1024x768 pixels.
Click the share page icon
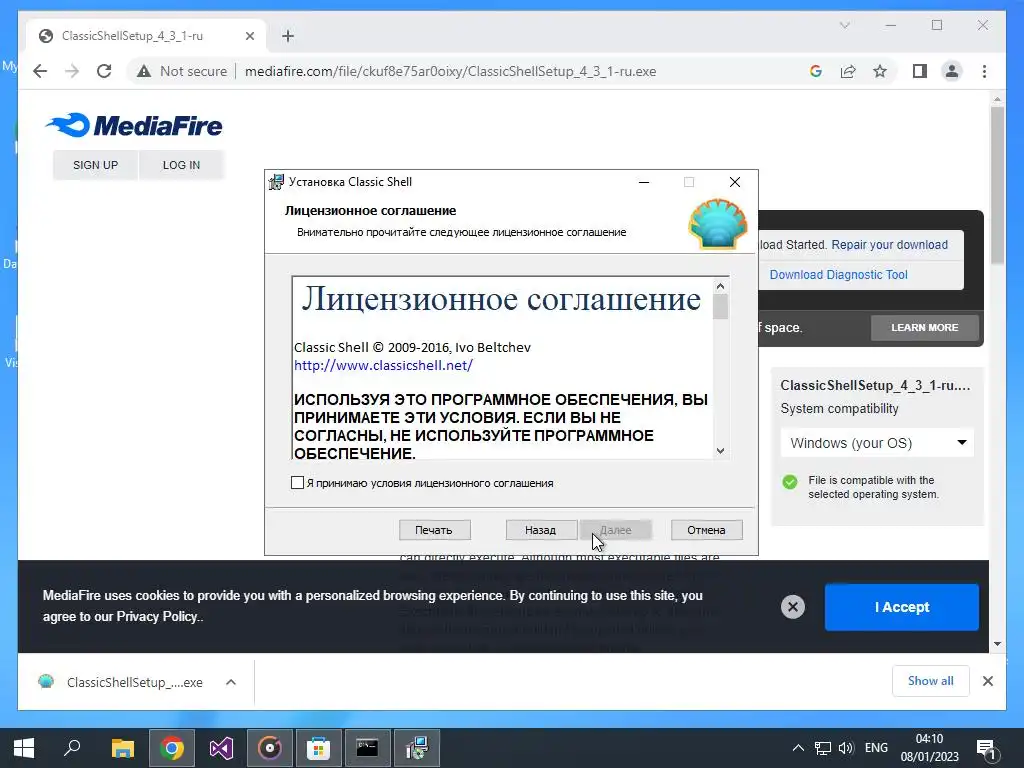(x=848, y=71)
